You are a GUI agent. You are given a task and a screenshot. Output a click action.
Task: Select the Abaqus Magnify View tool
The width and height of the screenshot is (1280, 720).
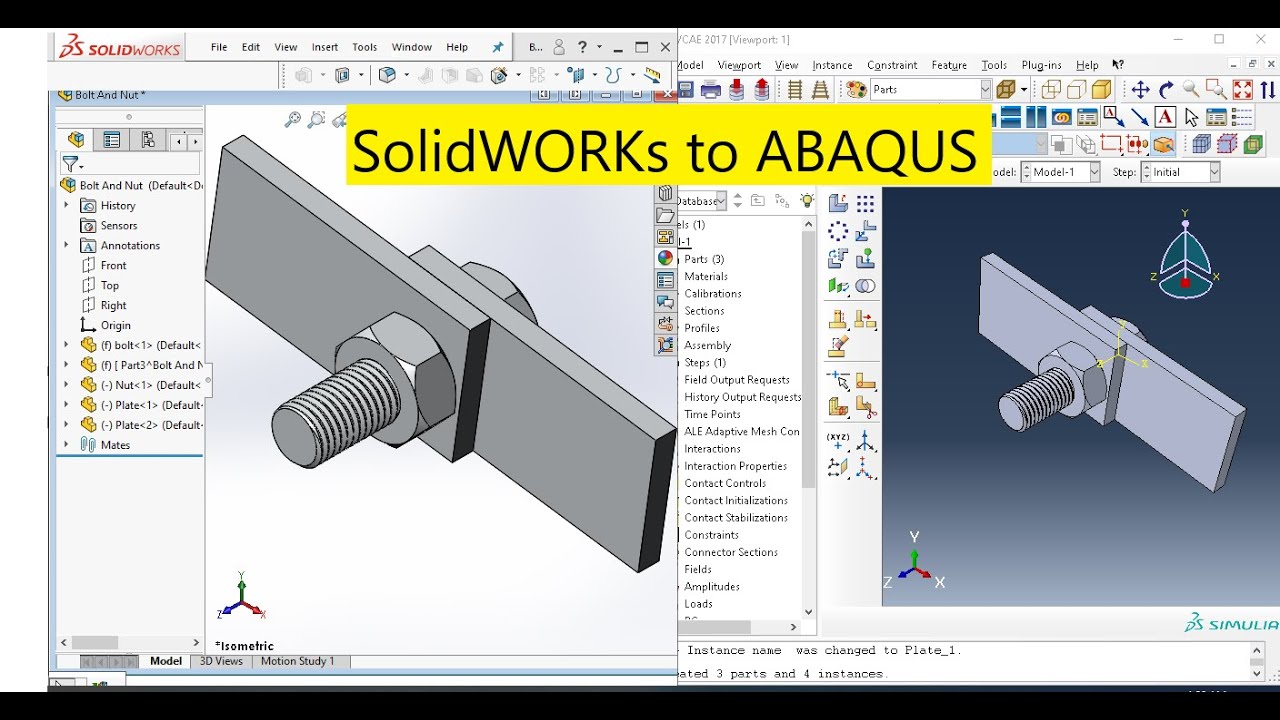(x=1190, y=90)
